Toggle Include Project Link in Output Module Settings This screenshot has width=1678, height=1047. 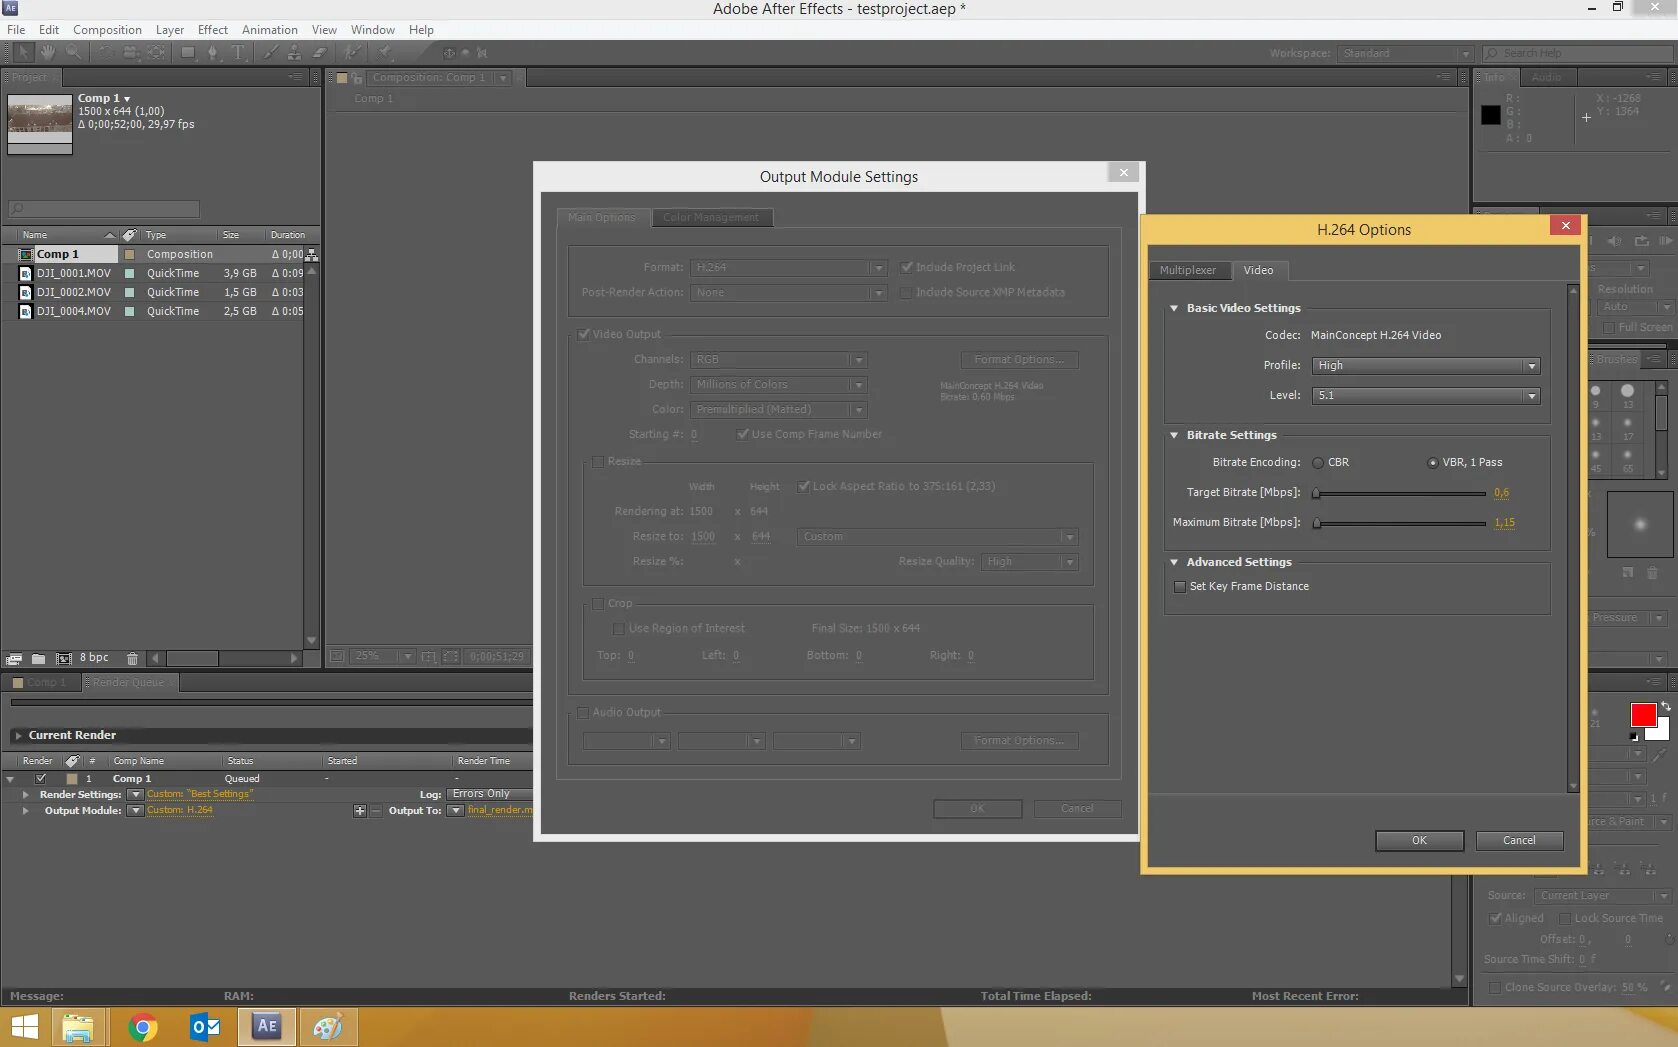[906, 267]
